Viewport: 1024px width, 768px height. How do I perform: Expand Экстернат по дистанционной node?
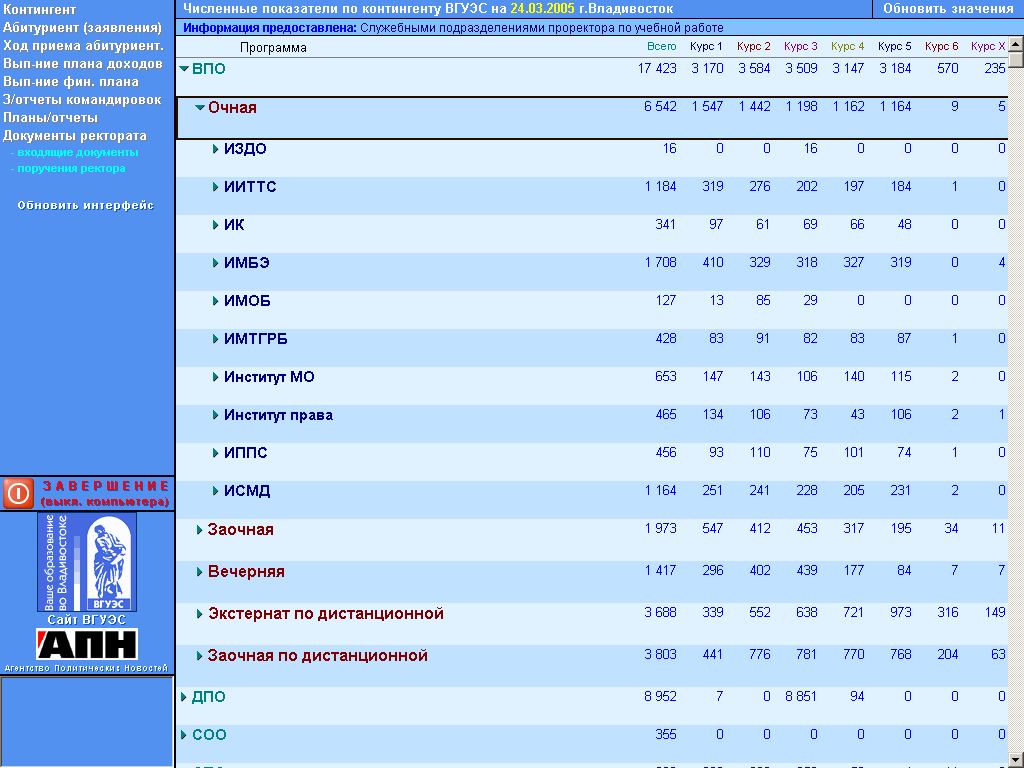pos(200,614)
